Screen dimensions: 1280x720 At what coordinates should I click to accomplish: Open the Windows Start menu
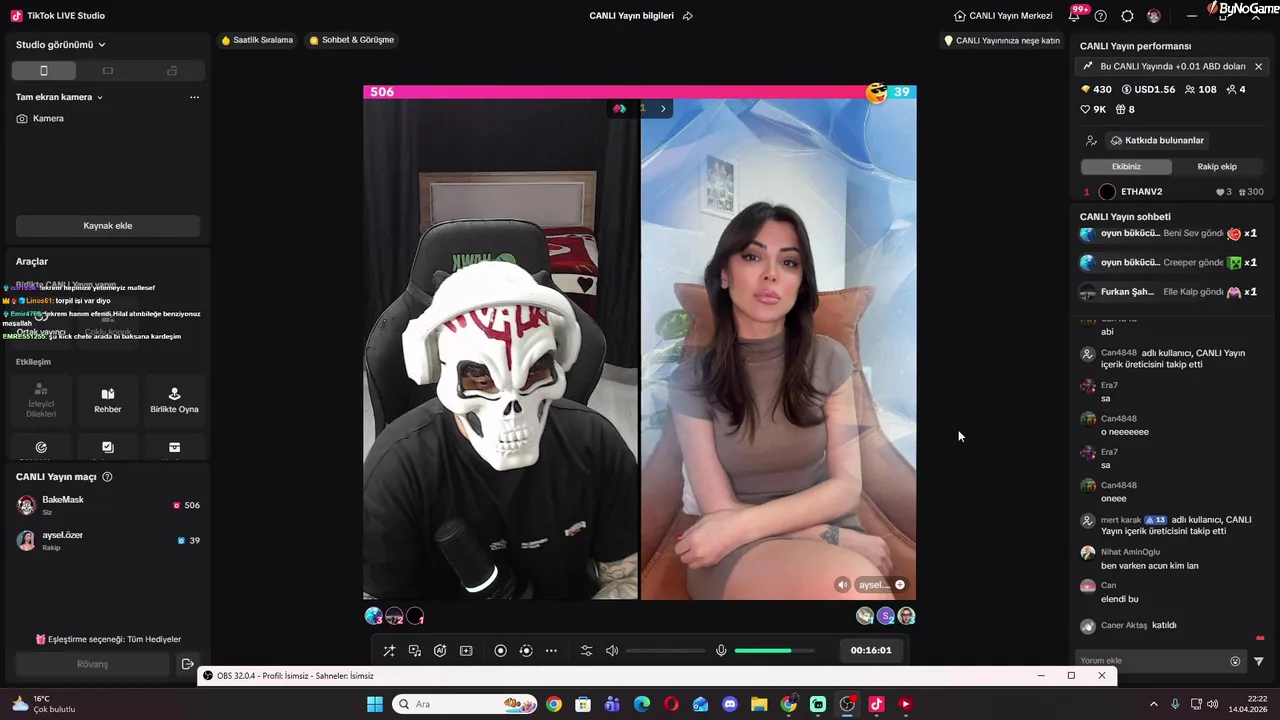click(375, 704)
